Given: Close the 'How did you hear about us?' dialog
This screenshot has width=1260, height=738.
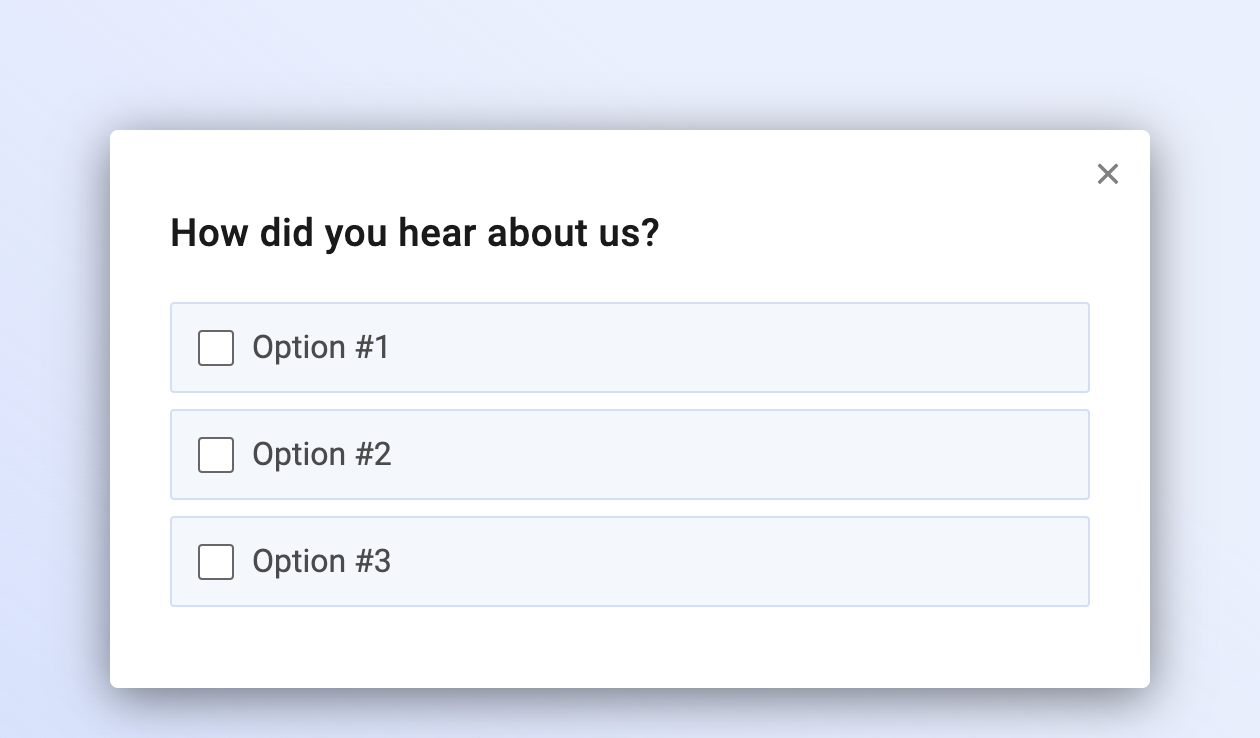Looking at the screenshot, I should (x=1108, y=174).
